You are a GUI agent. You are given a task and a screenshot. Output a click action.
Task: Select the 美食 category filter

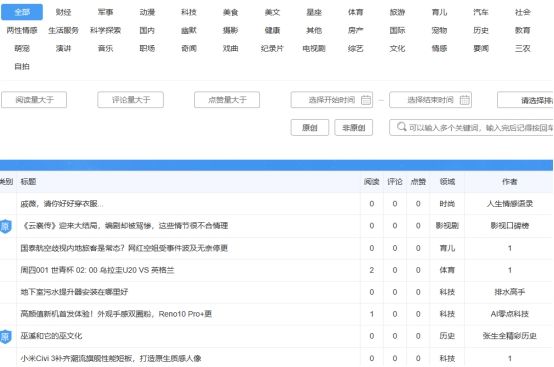click(230, 12)
